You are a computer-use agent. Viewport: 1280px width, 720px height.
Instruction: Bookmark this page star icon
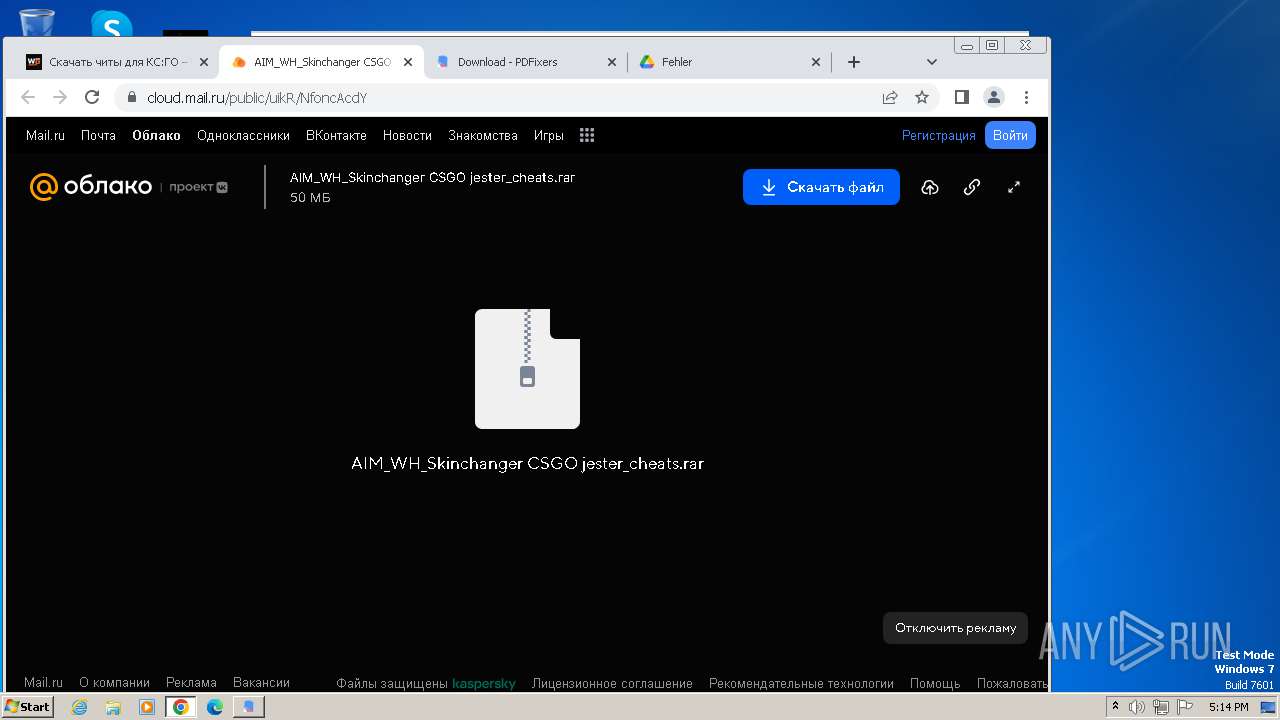pyautogui.click(x=922, y=97)
